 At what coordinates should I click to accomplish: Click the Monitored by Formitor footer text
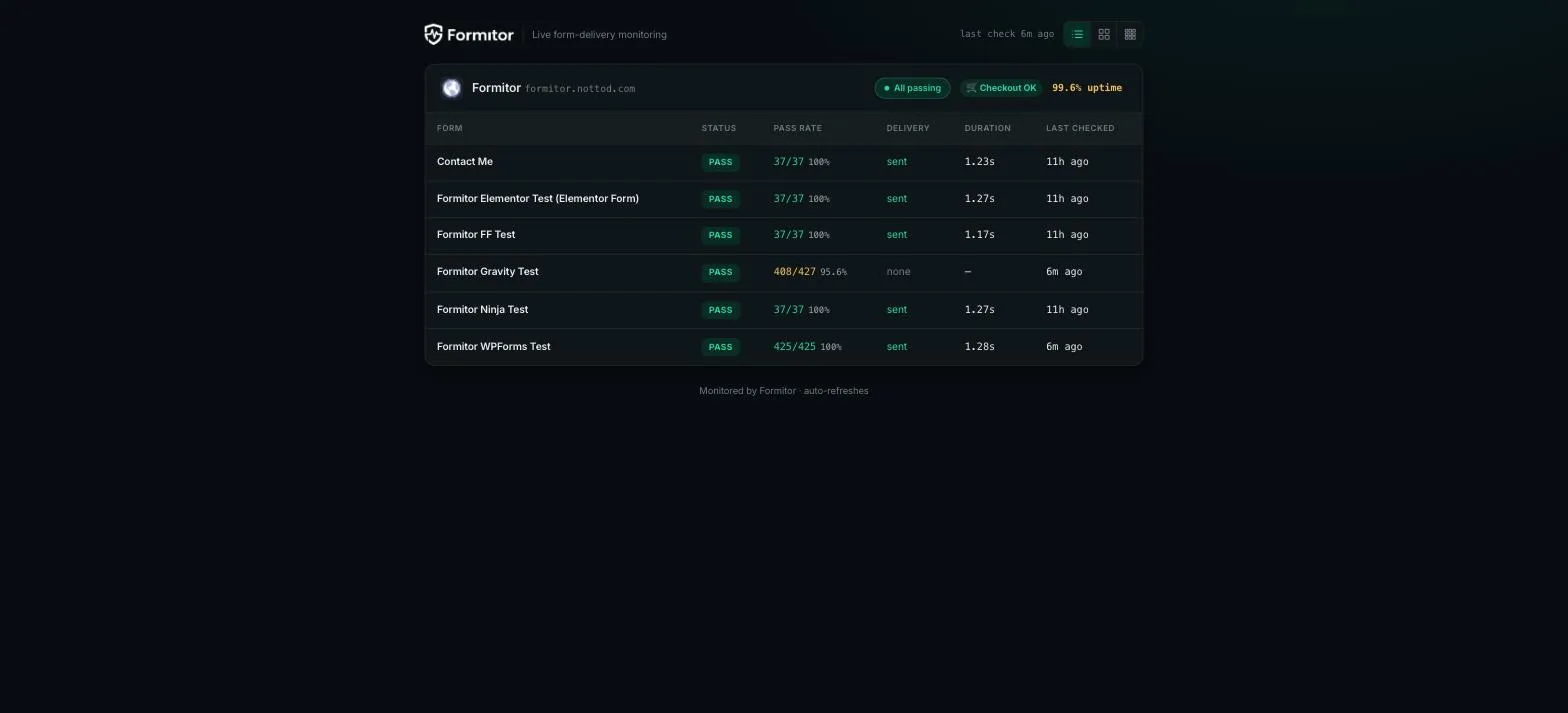pyautogui.click(x=783, y=391)
